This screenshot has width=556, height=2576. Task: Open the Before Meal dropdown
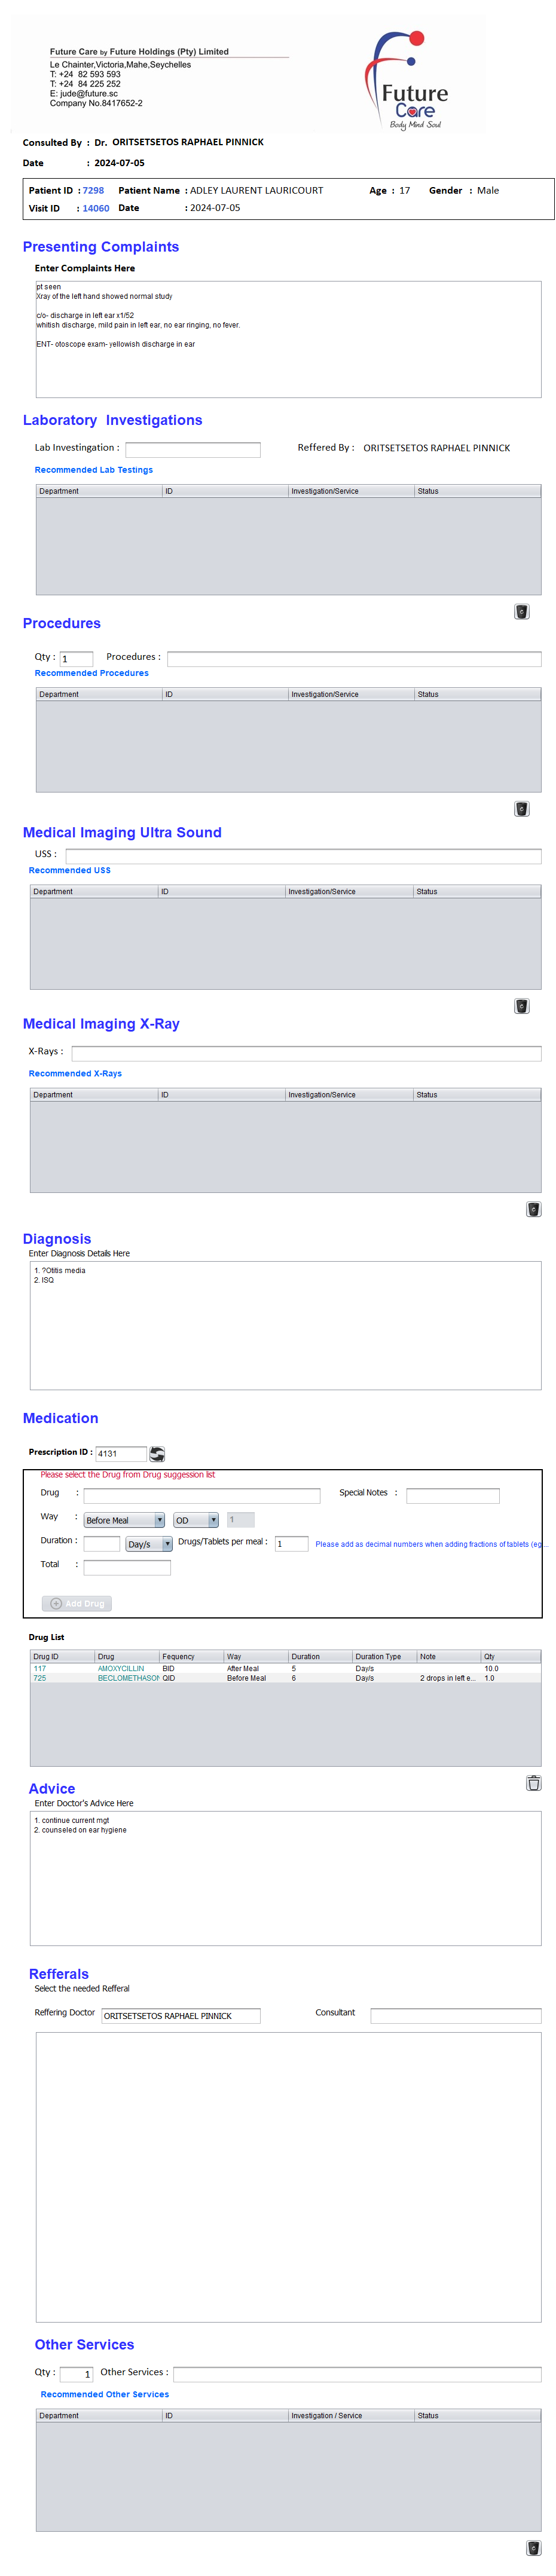coord(124,1520)
